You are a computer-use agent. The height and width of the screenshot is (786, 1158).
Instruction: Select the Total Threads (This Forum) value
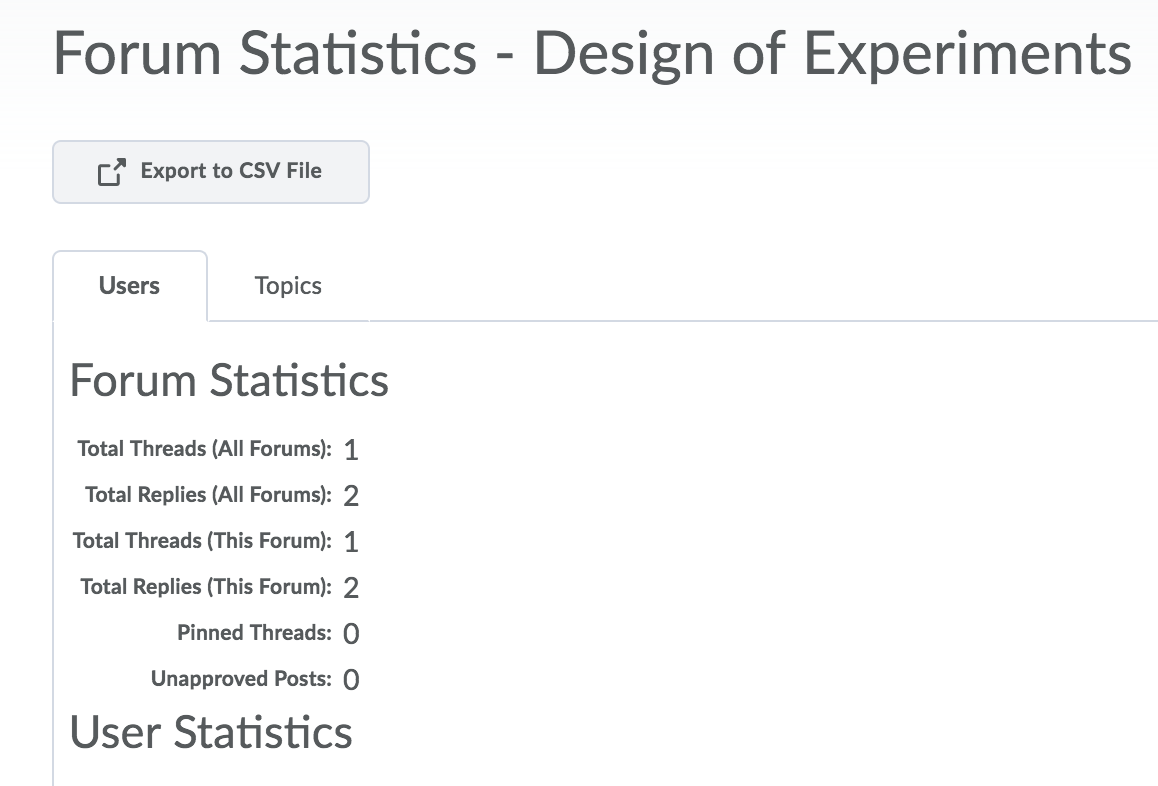pyautogui.click(x=351, y=542)
